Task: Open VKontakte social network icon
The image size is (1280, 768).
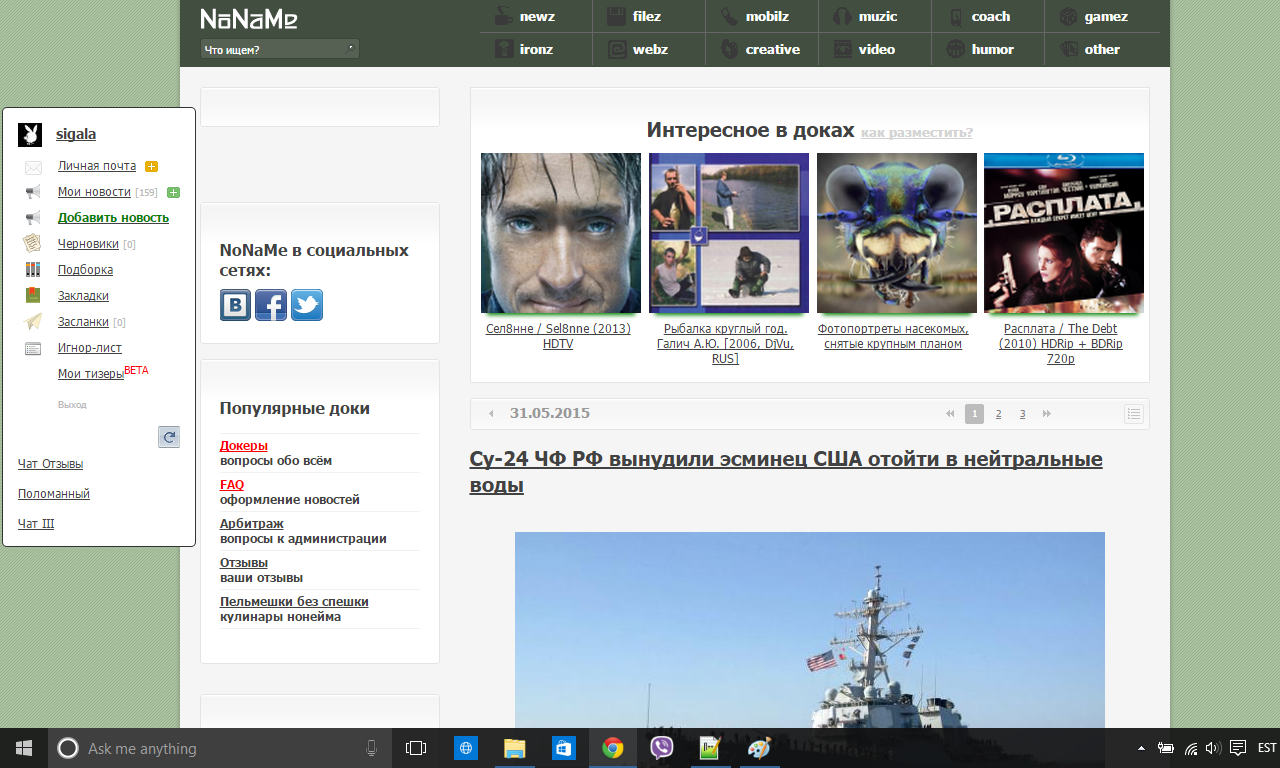Action: click(236, 305)
